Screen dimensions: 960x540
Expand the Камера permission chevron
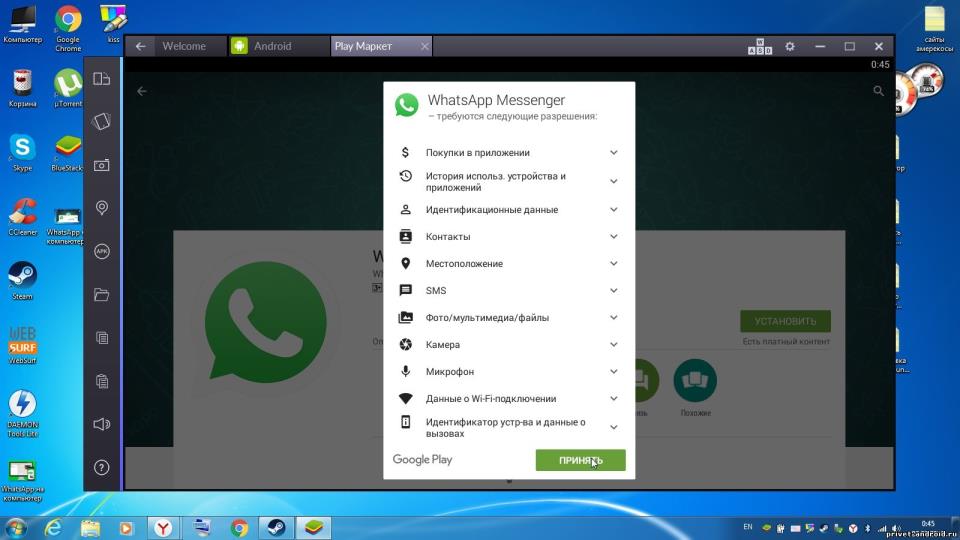(613, 344)
